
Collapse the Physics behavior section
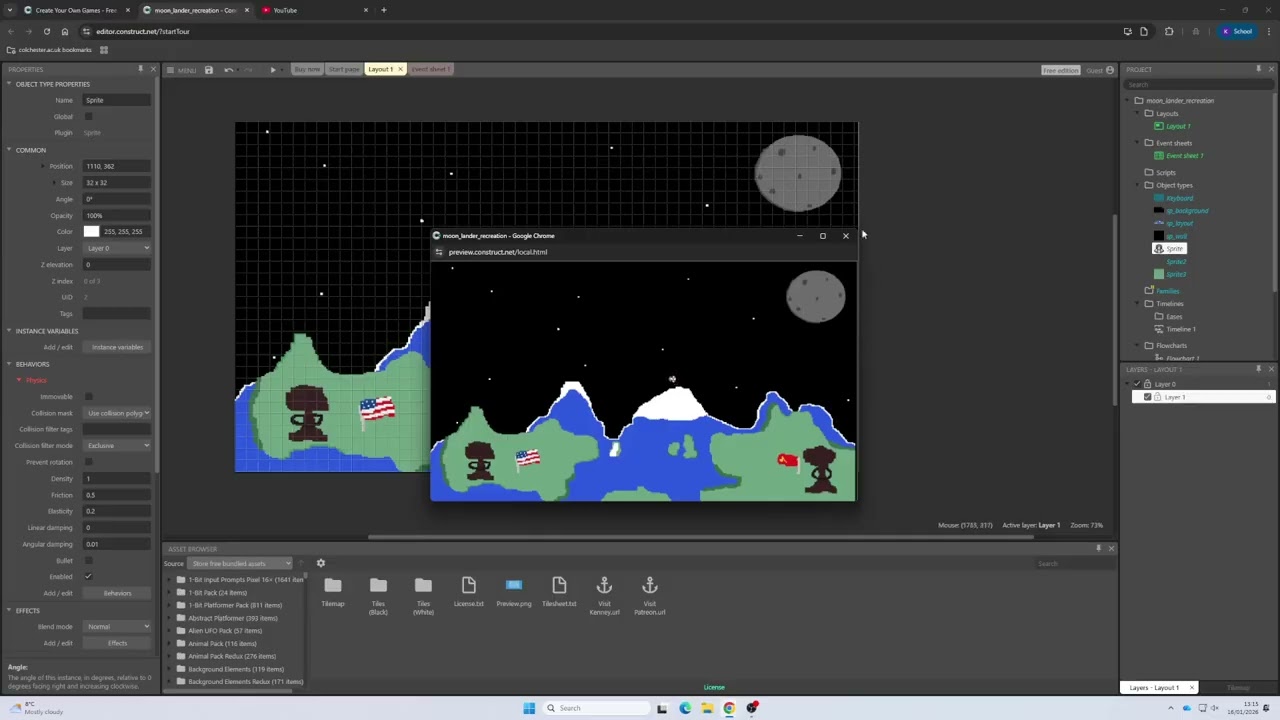pos(19,380)
